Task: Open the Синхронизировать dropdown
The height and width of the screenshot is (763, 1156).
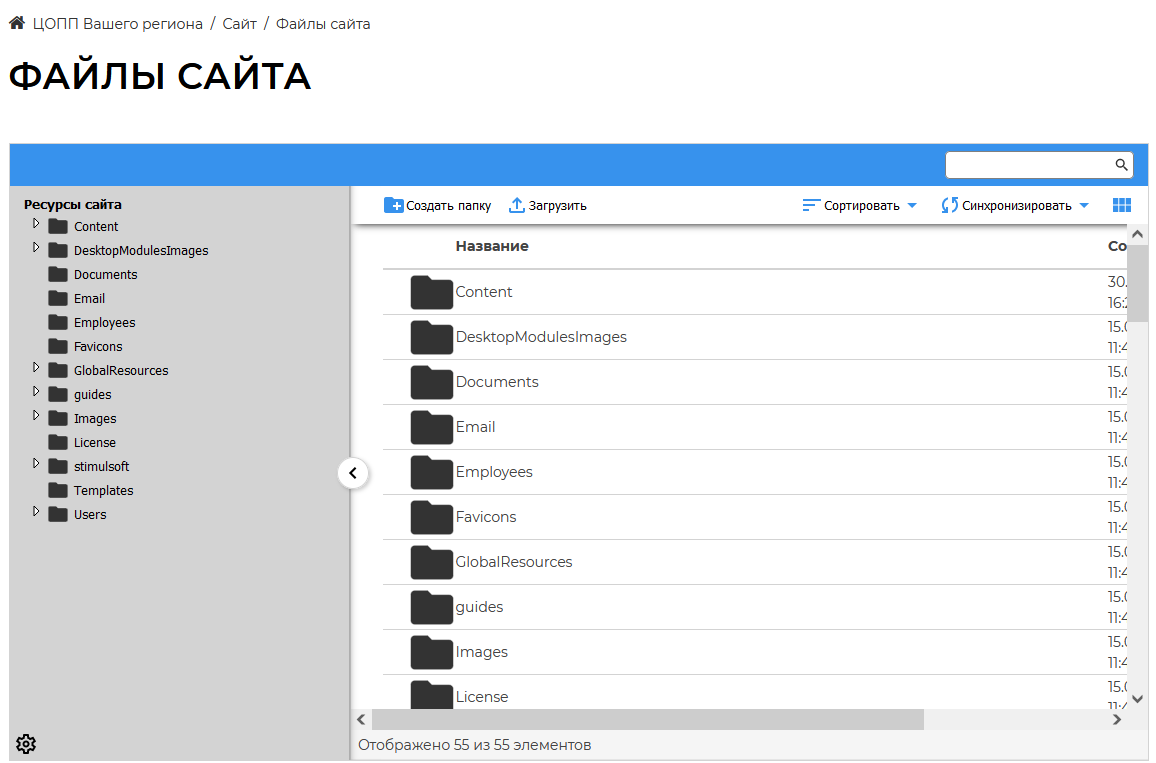Action: tap(1014, 206)
